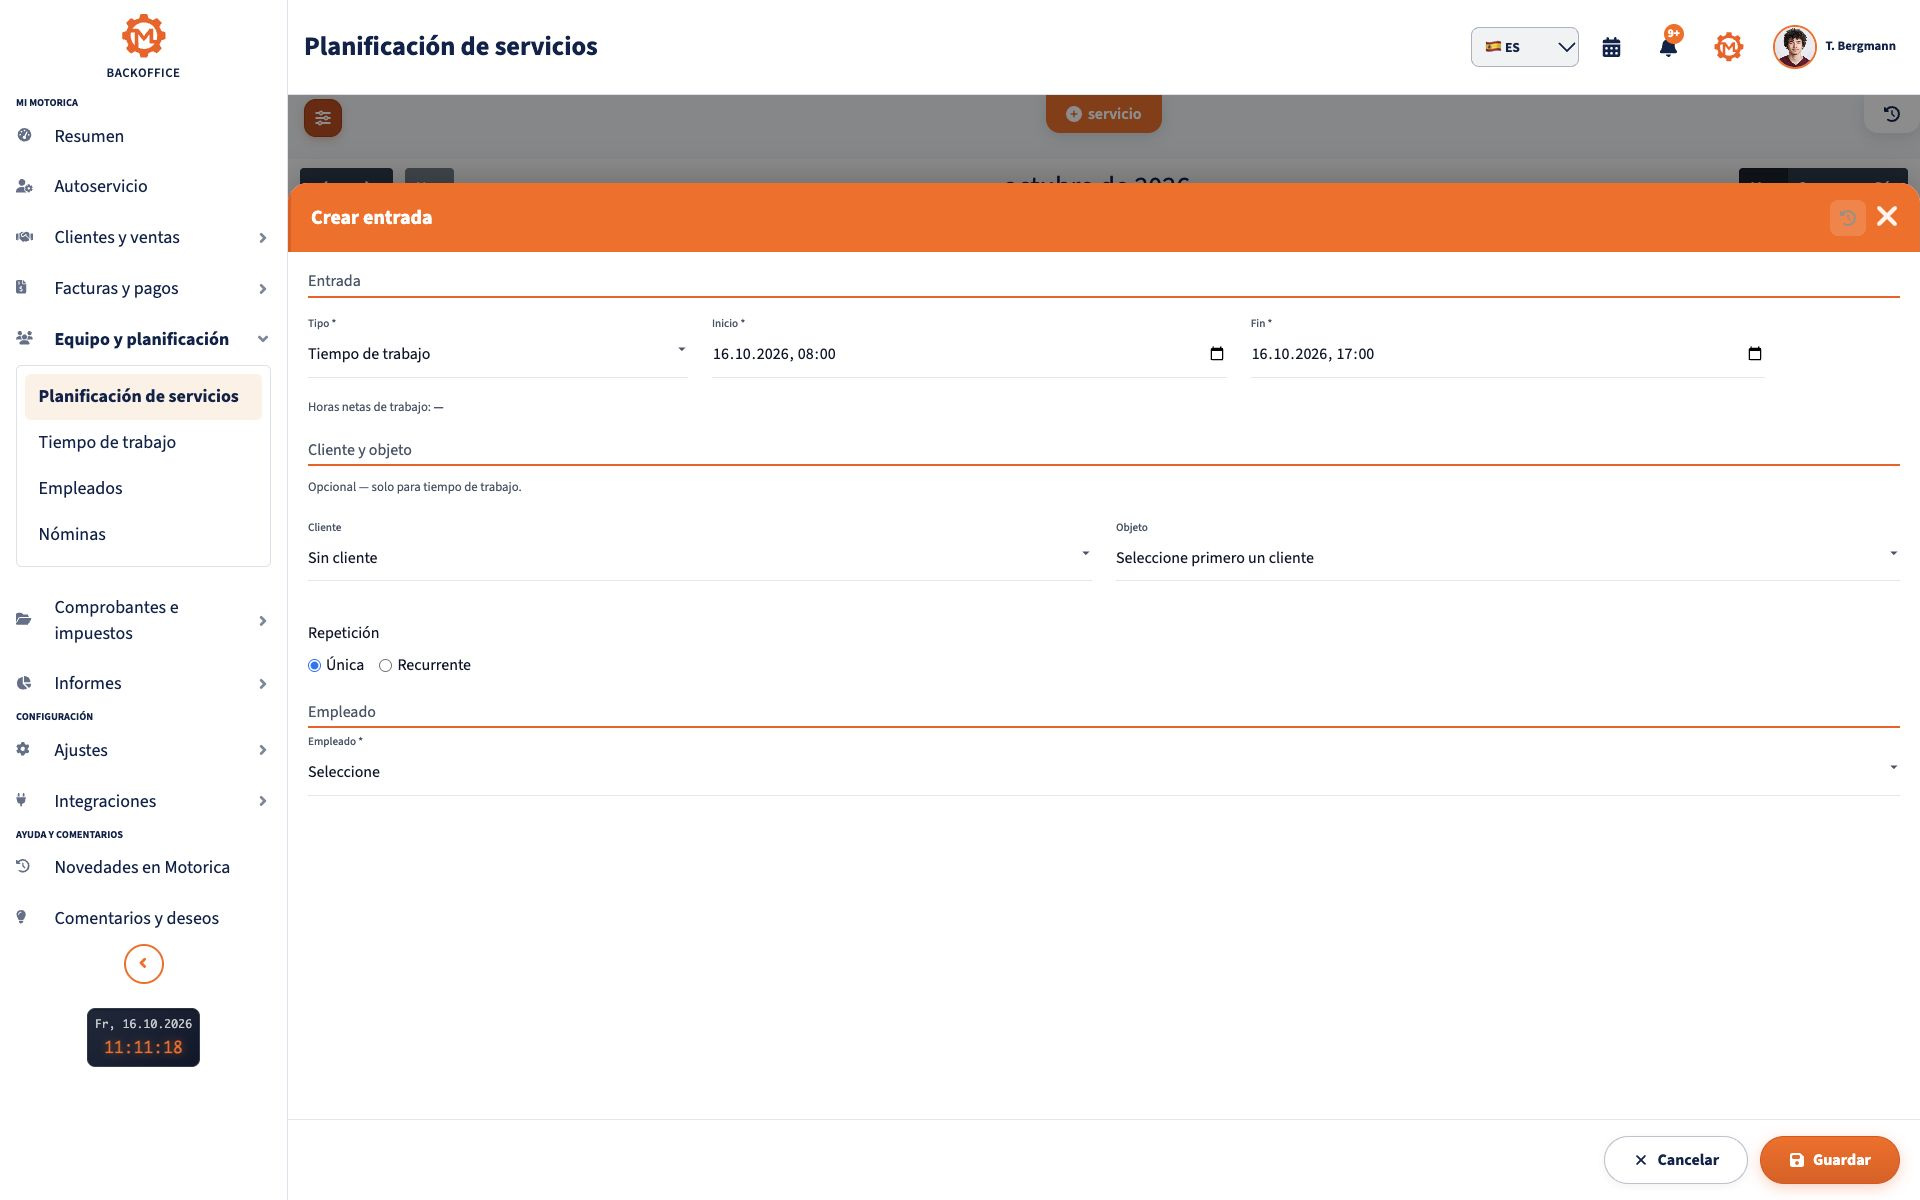
Task: Open notifications bell icon
Action: (1668, 47)
